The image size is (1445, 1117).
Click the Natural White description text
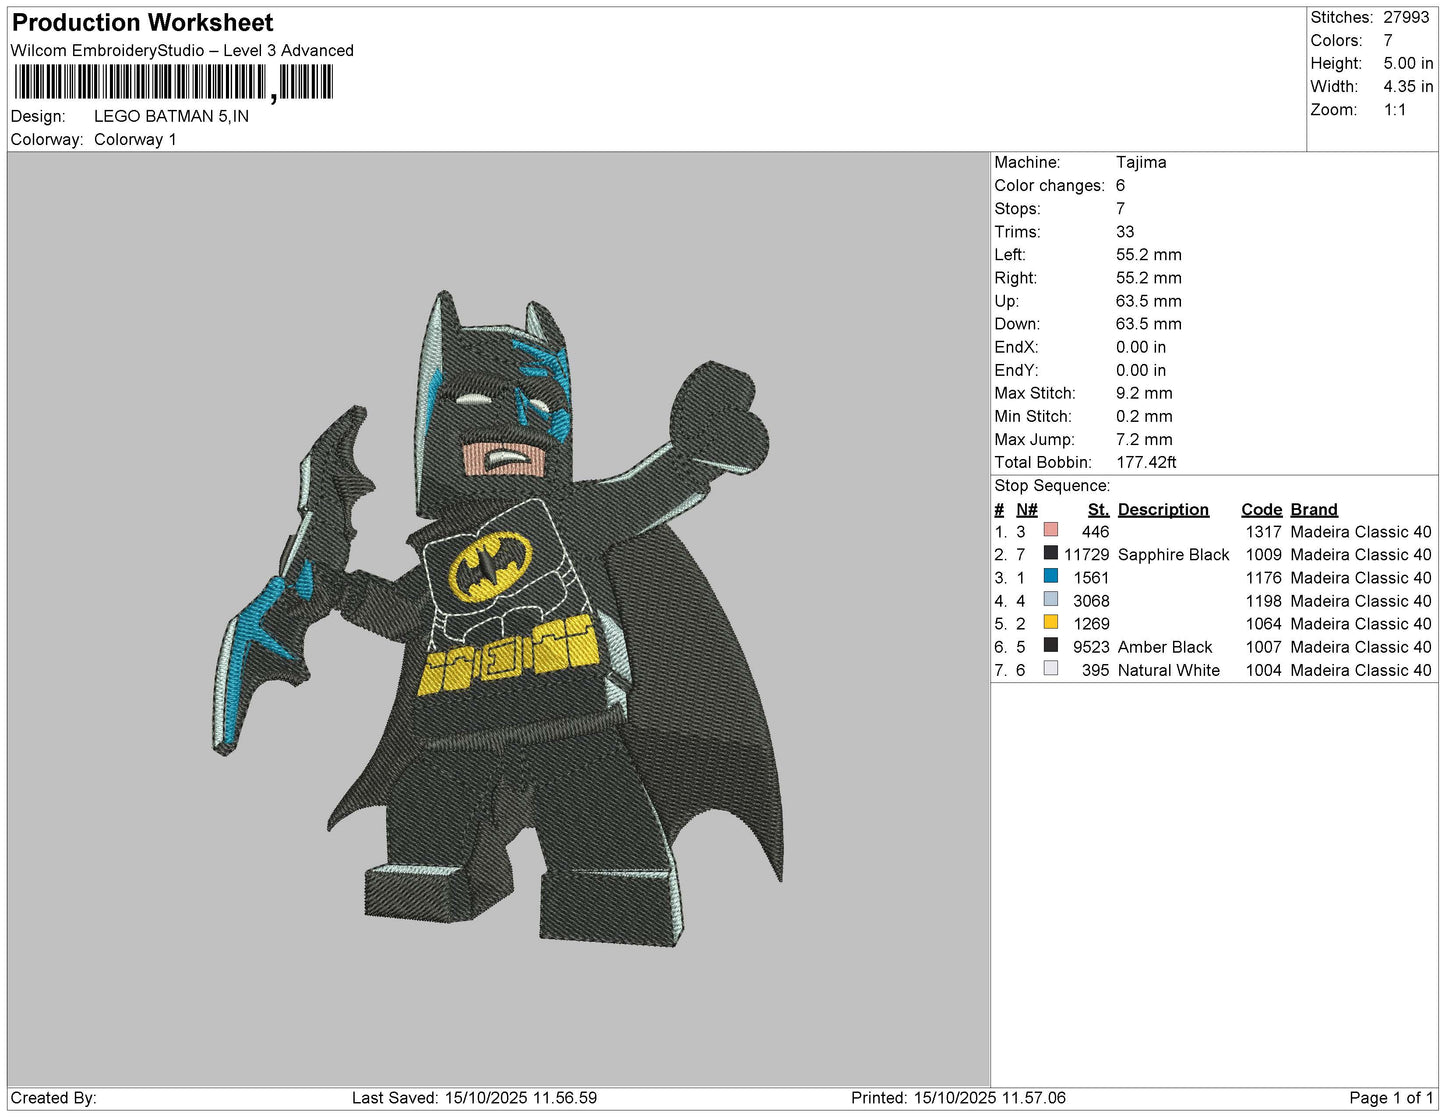point(1168,670)
